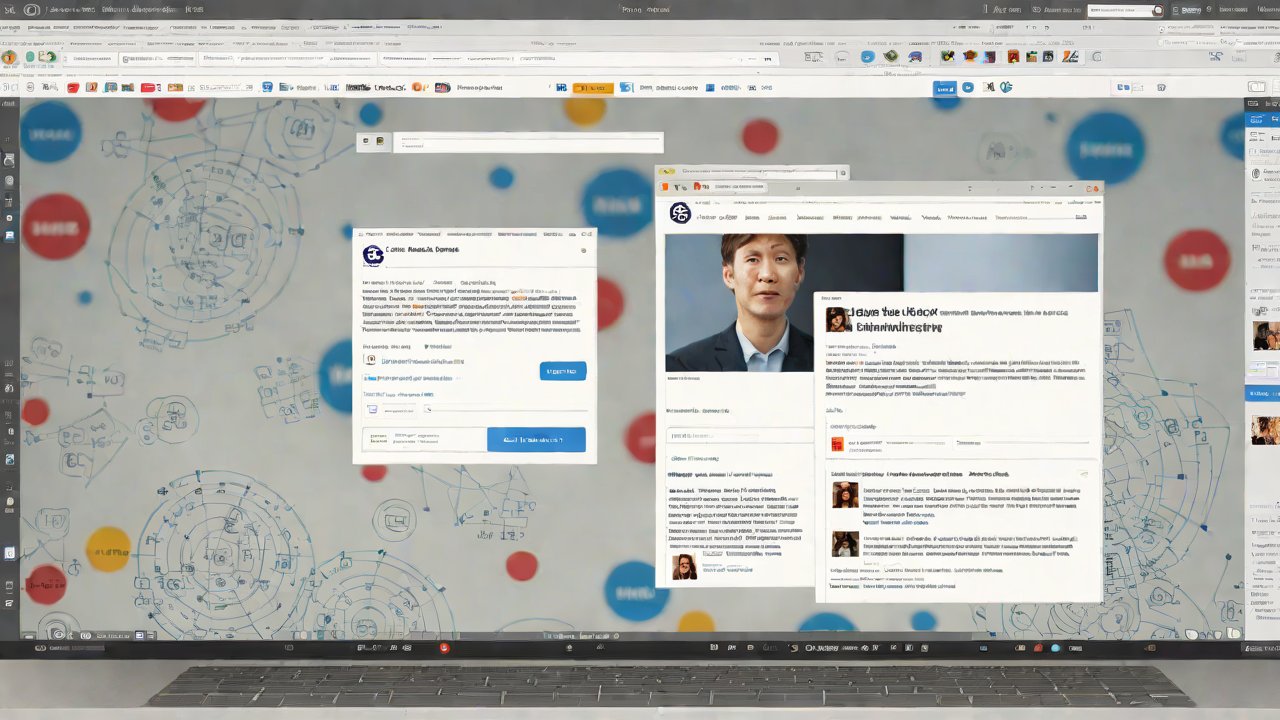This screenshot has width=1280, height=720.
Task: Click the small gear icon in the left dialog header
Action: tap(583, 251)
